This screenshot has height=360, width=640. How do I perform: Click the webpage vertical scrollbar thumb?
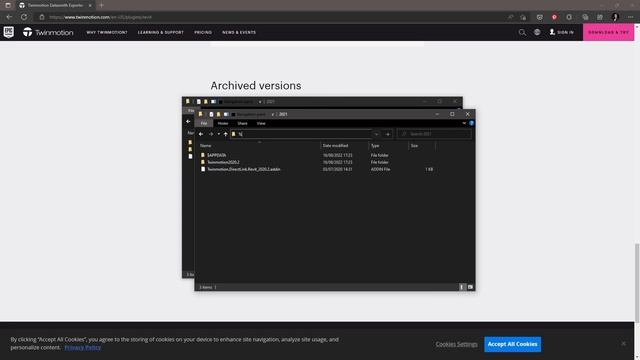(637, 282)
